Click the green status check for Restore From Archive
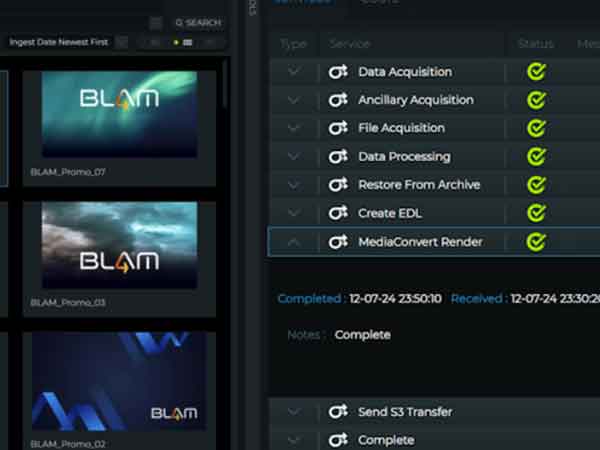Viewport: 600px width, 450px height. click(536, 185)
